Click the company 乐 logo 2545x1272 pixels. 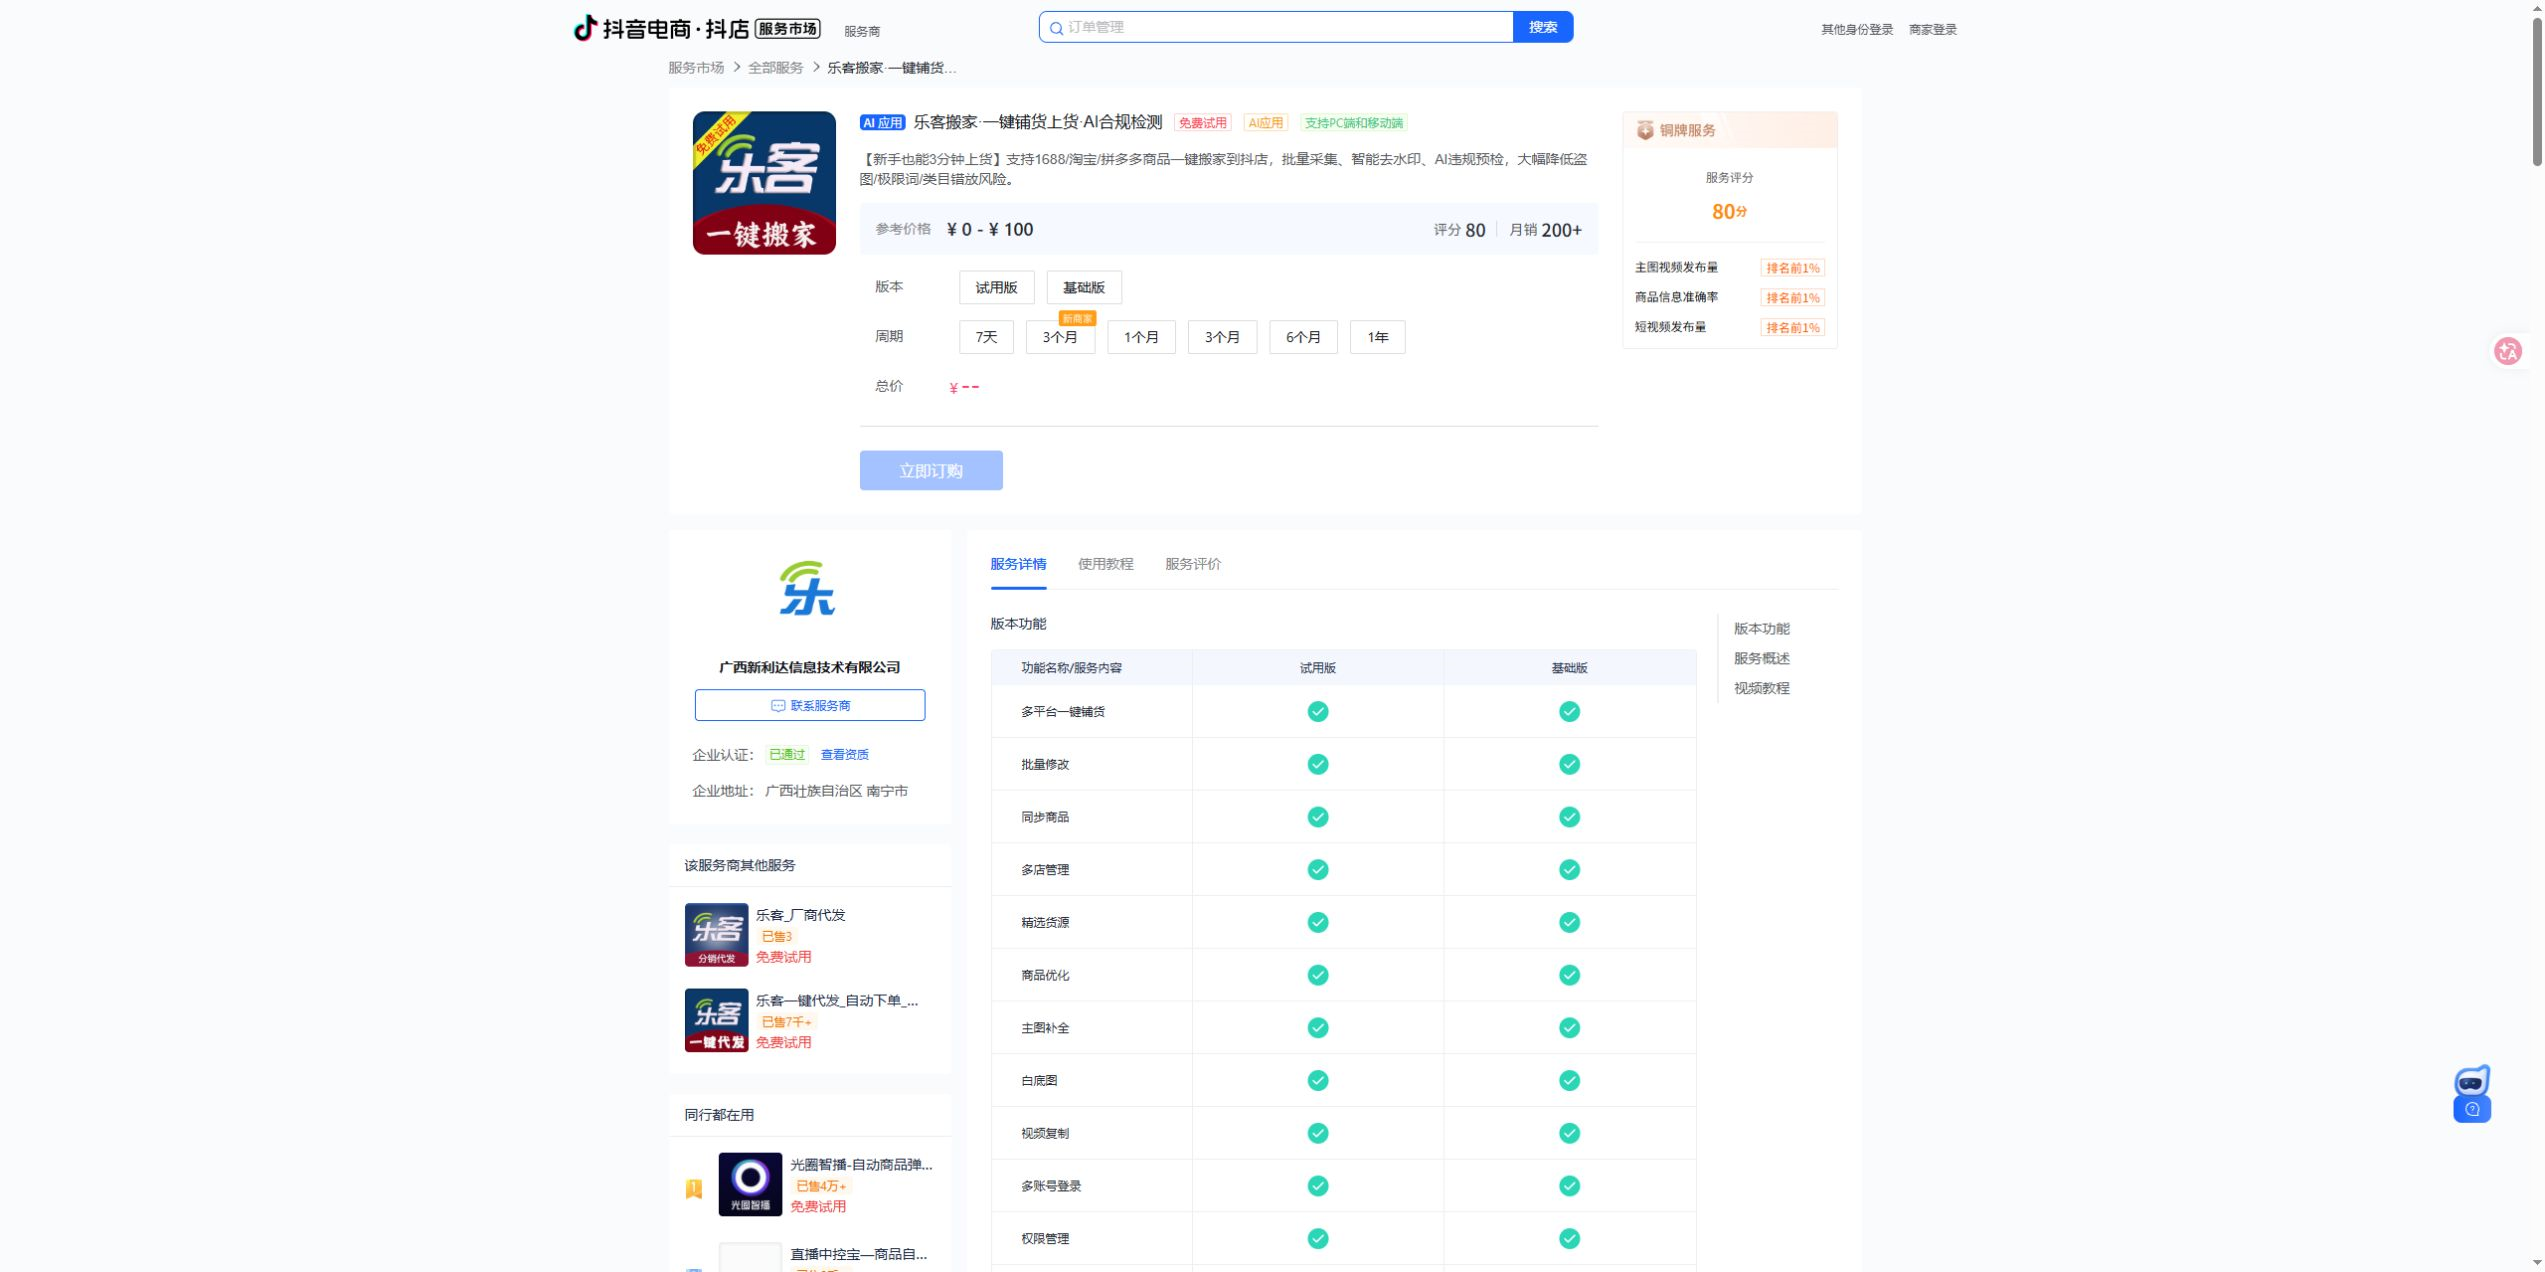coord(808,588)
